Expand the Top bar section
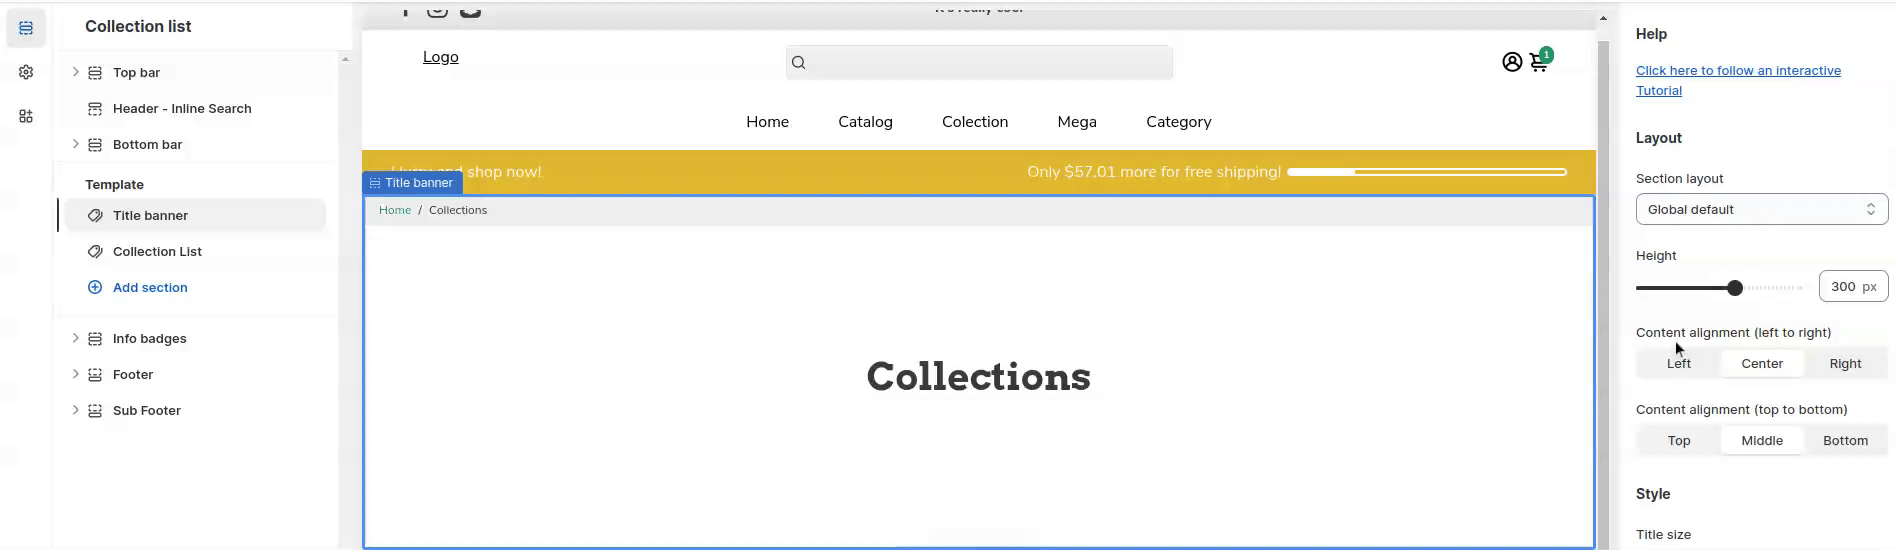The height and width of the screenshot is (550, 1896). (75, 72)
